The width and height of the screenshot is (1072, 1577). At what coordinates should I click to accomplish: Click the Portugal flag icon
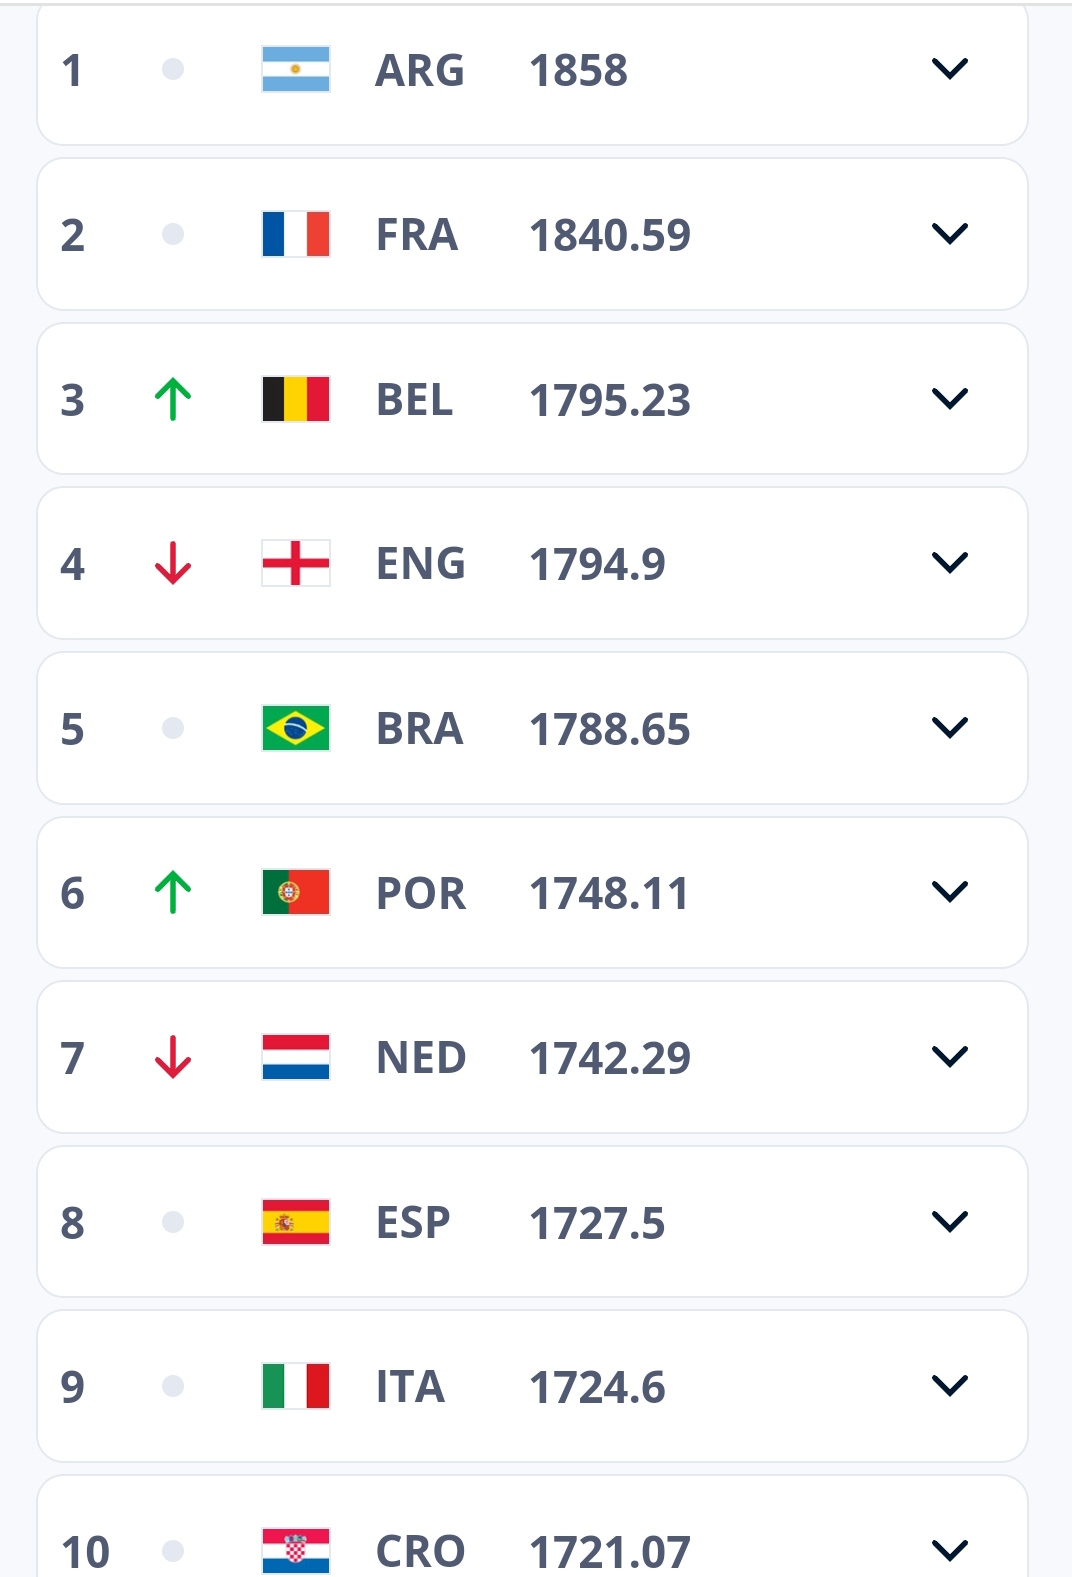[295, 892]
